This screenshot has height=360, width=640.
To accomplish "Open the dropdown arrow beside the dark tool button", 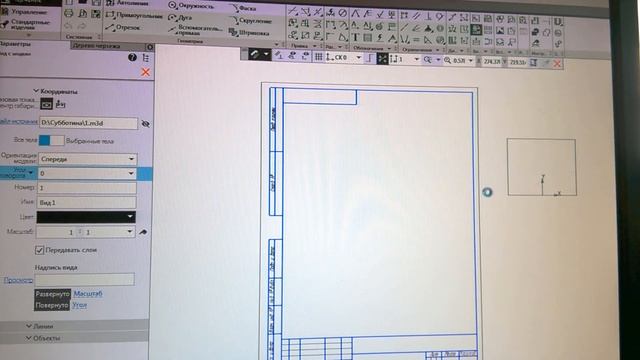I will tap(266, 54).
